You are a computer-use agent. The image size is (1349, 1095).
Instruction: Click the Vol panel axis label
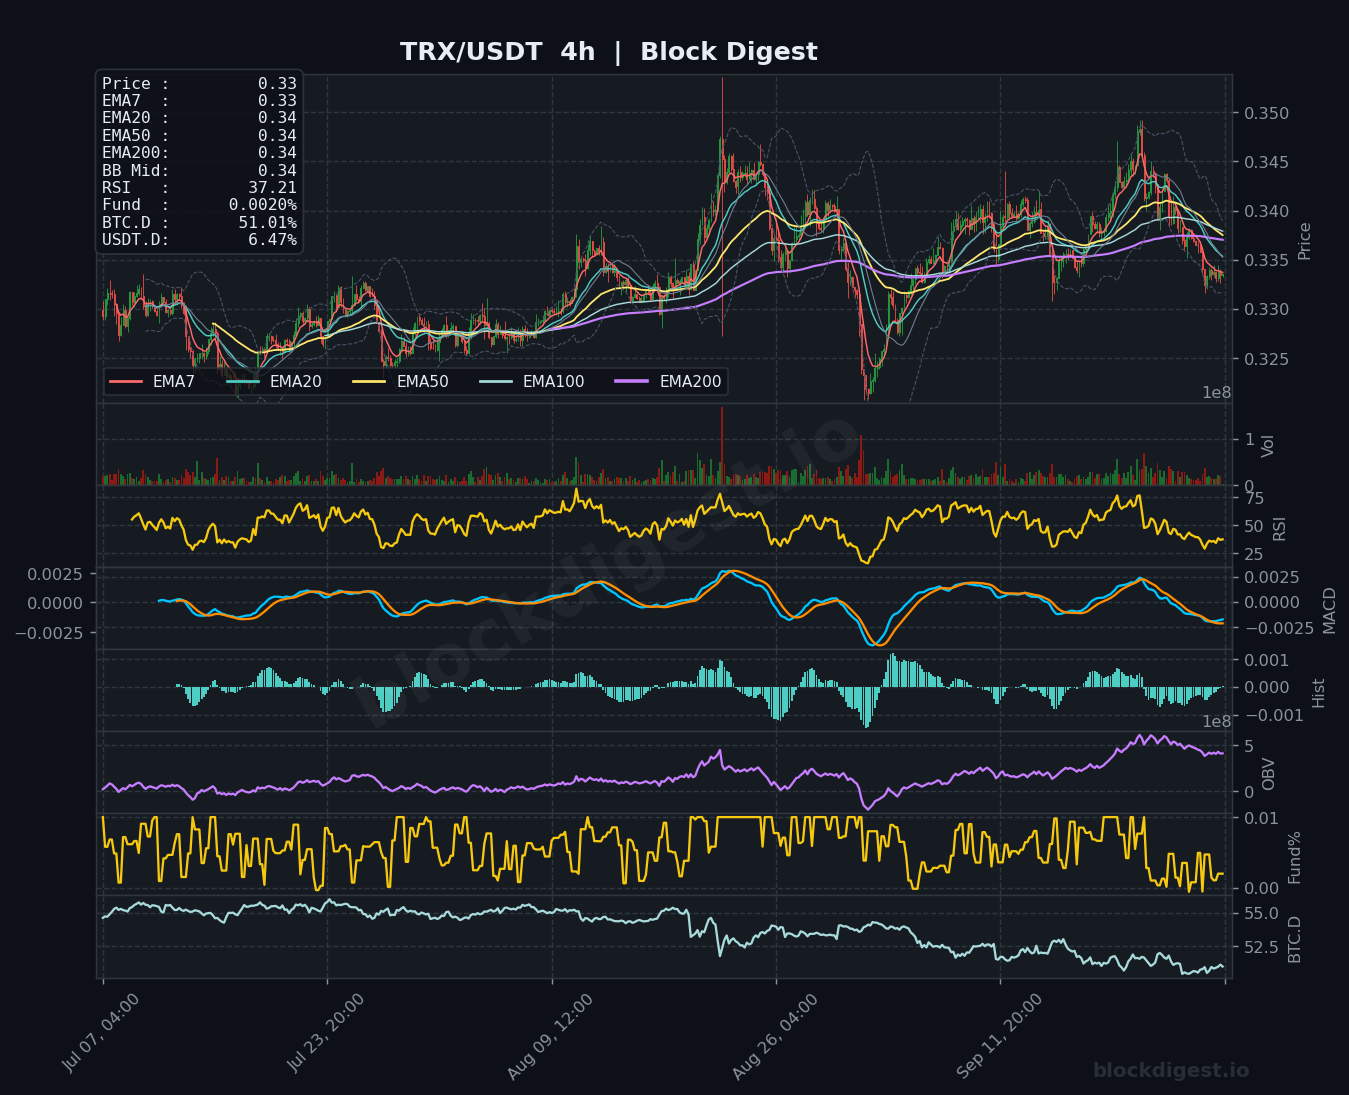pos(1268,446)
